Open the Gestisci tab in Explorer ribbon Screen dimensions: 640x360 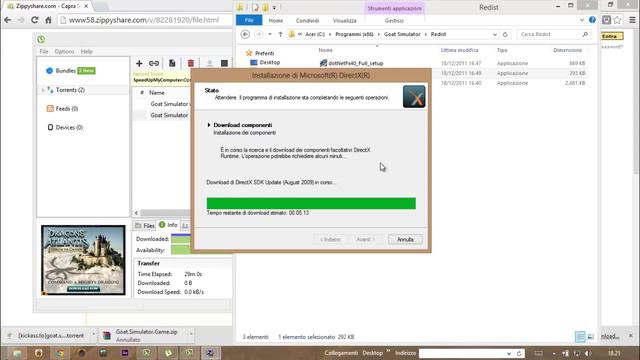pos(394,20)
